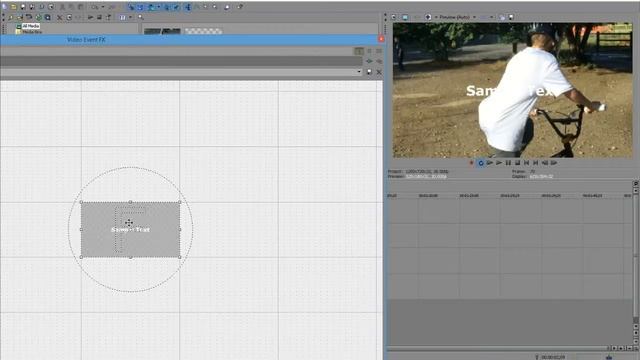The width and height of the screenshot is (640, 360).
Task: Open Project Video Properties in preview toolbar
Action: pos(393,17)
